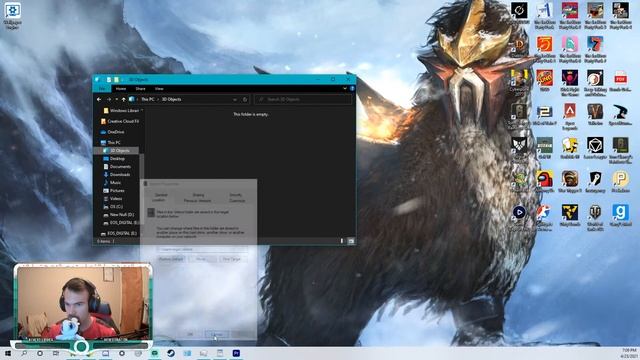Screen dimensions: 640x360
Task: Click Restore Default in the faded properties dialog
Action: coord(171,259)
